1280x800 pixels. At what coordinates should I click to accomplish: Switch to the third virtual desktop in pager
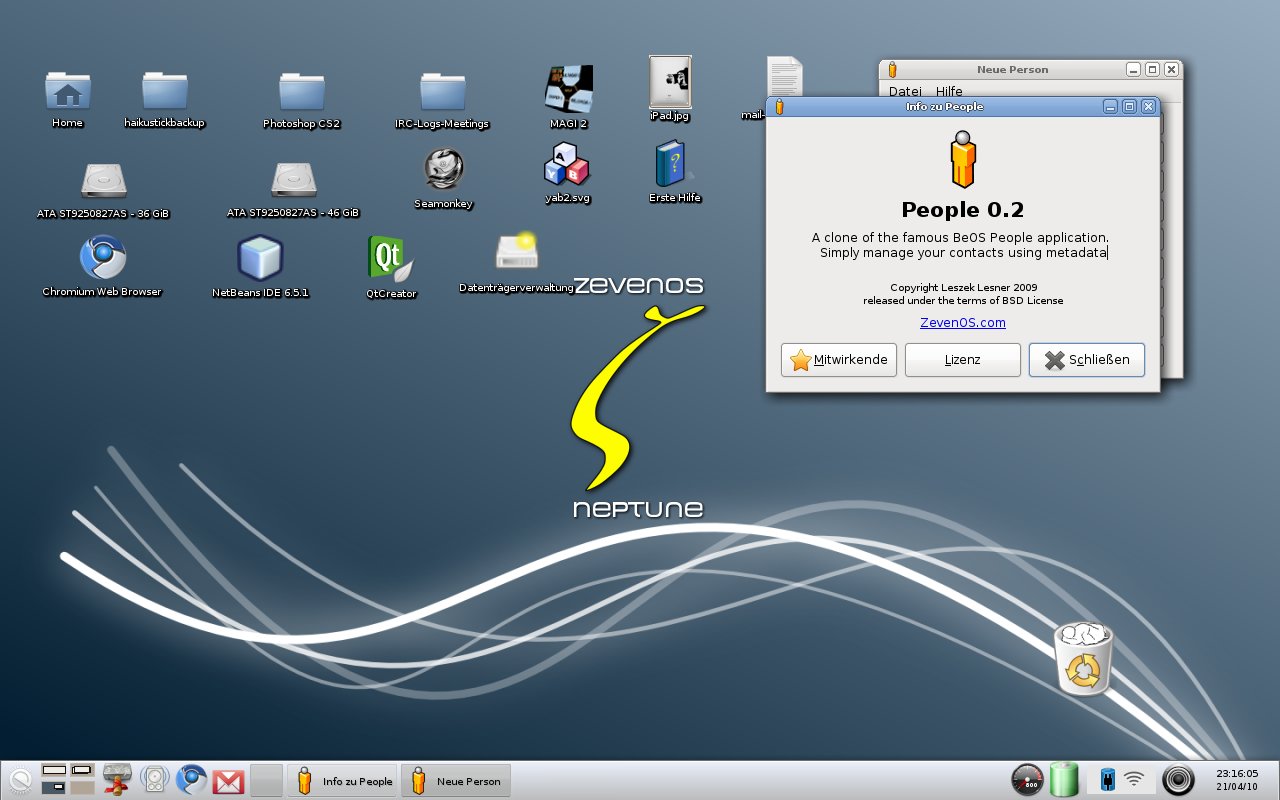(x=54, y=788)
